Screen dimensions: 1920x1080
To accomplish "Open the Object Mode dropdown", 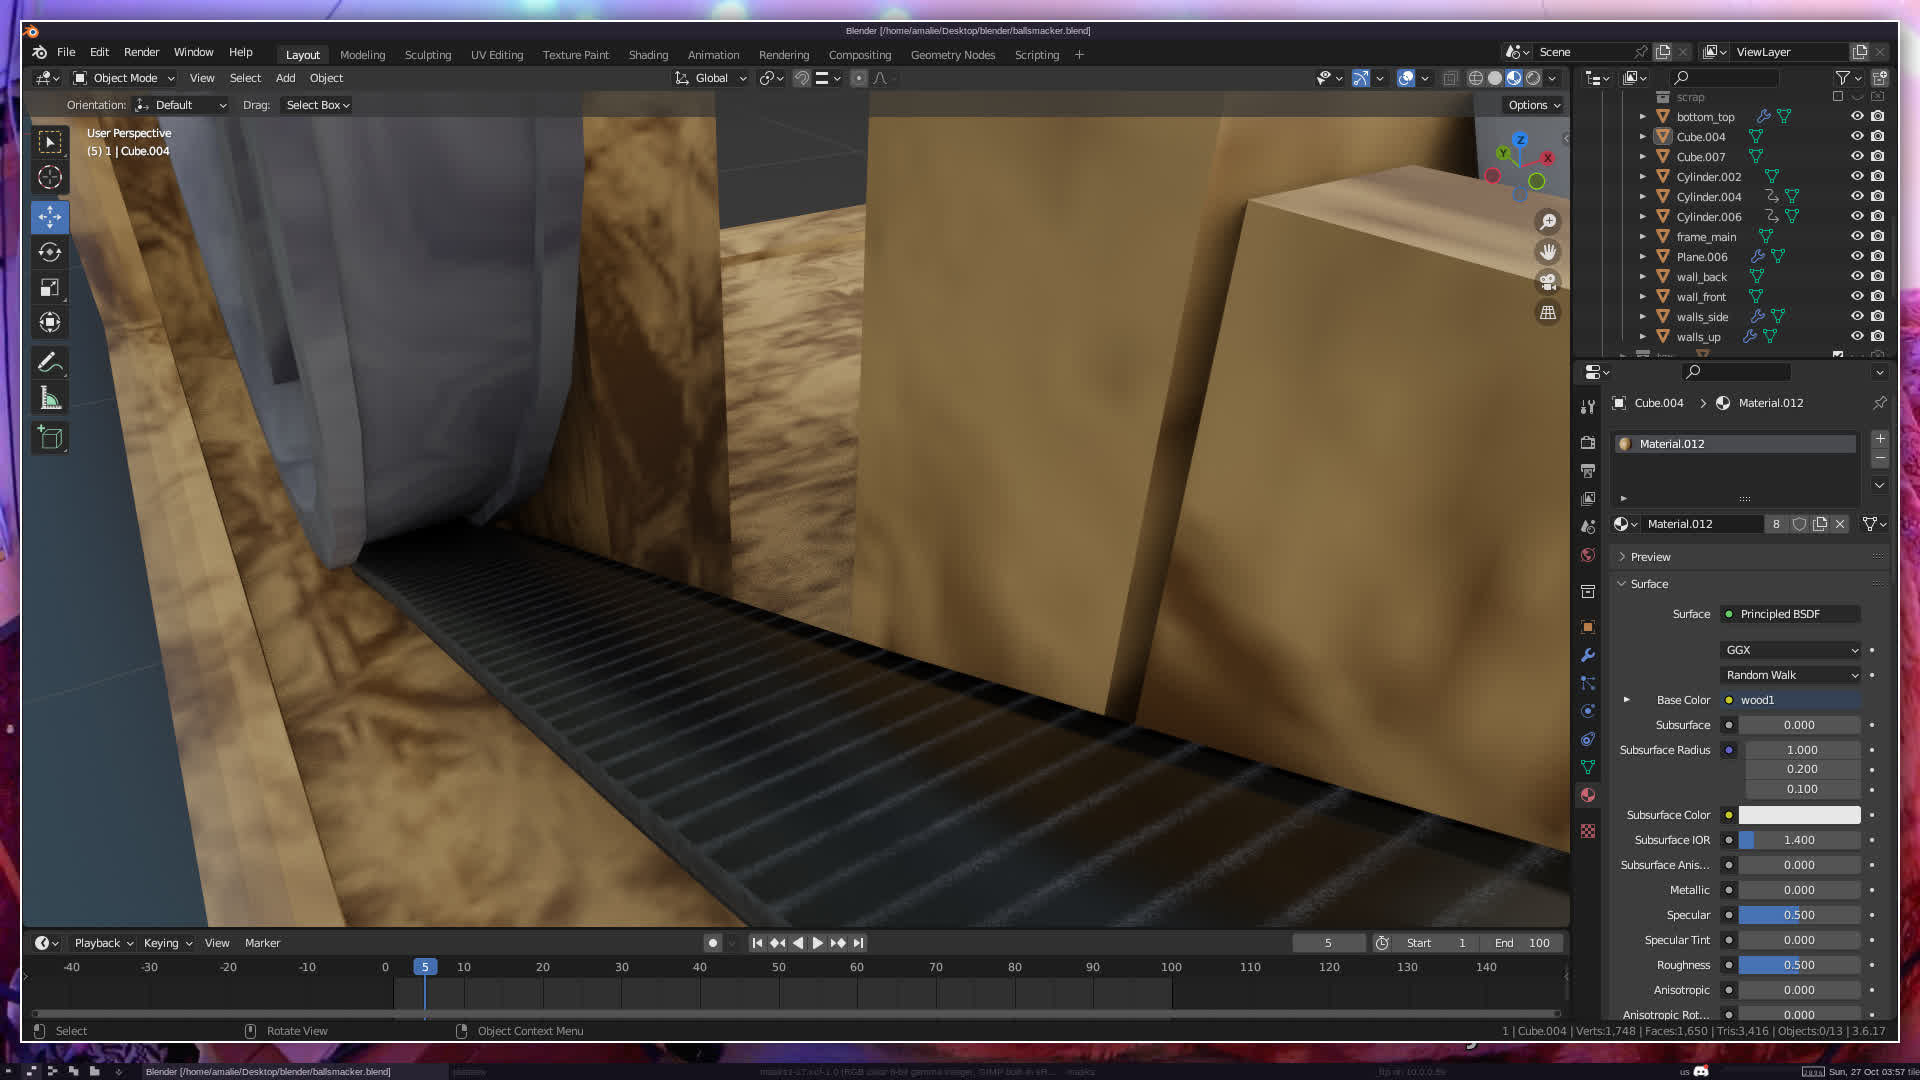I will (124, 78).
